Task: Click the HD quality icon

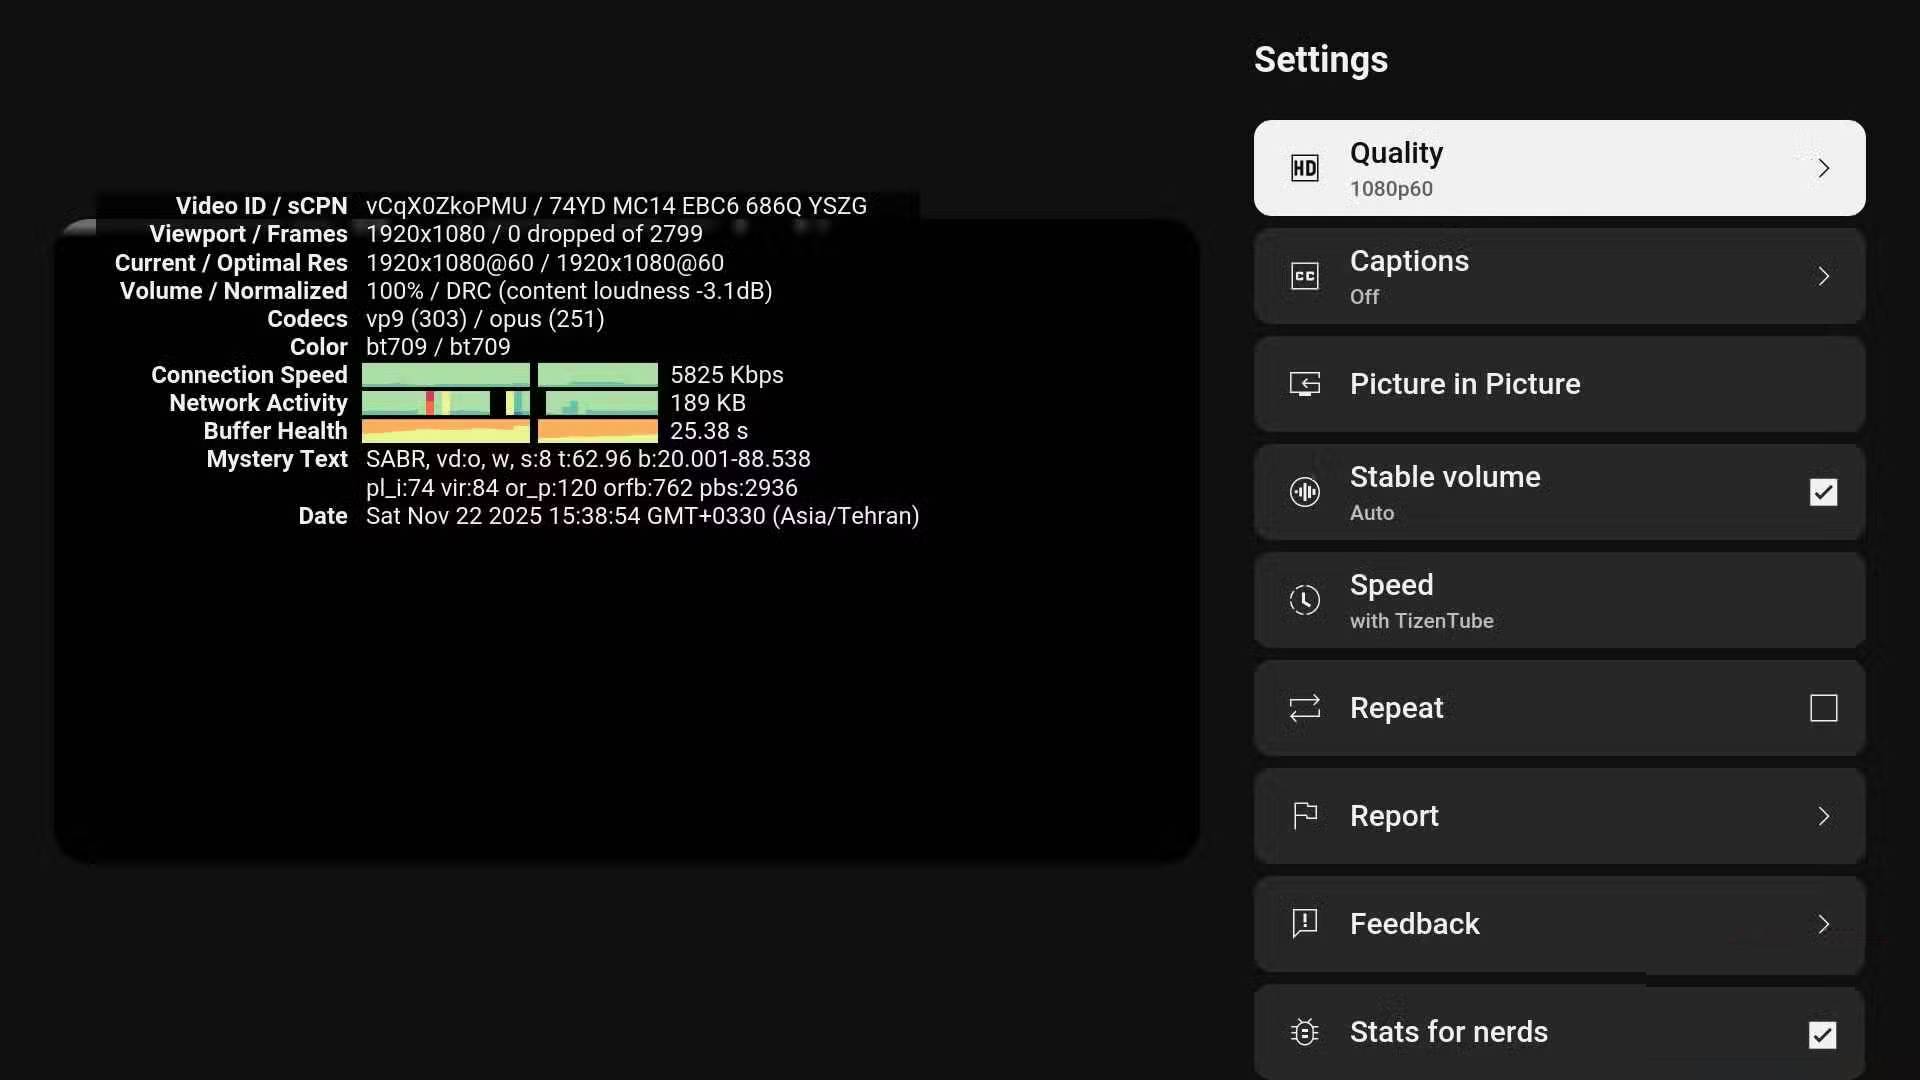Action: (1304, 167)
